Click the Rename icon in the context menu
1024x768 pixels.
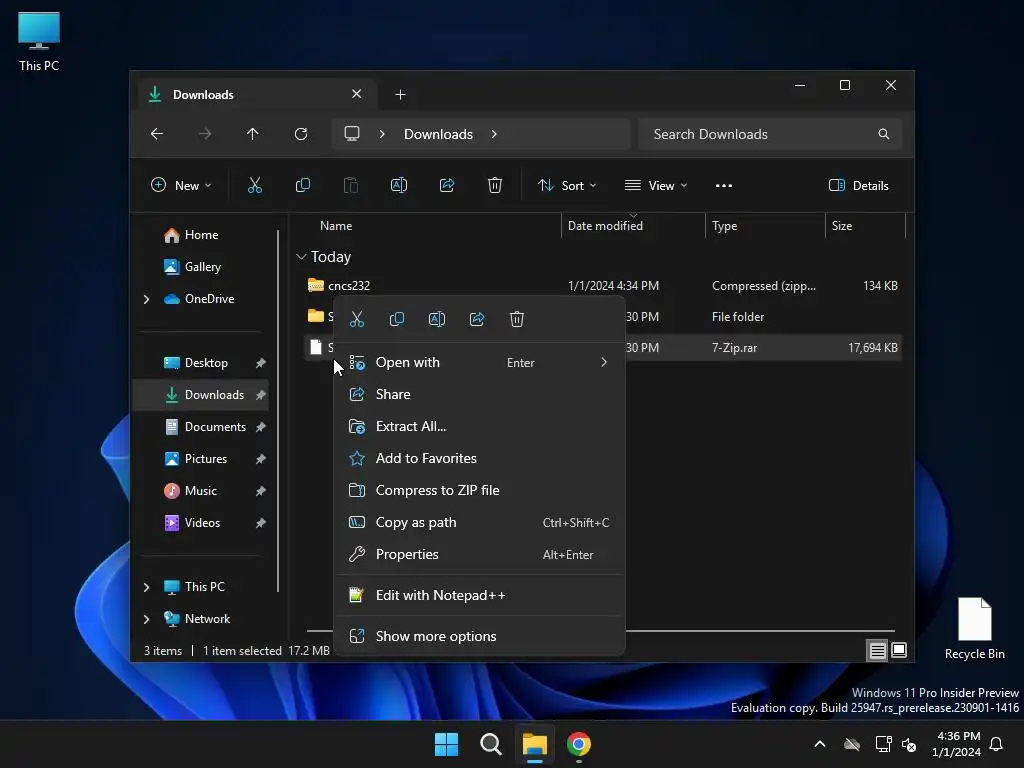point(437,319)
